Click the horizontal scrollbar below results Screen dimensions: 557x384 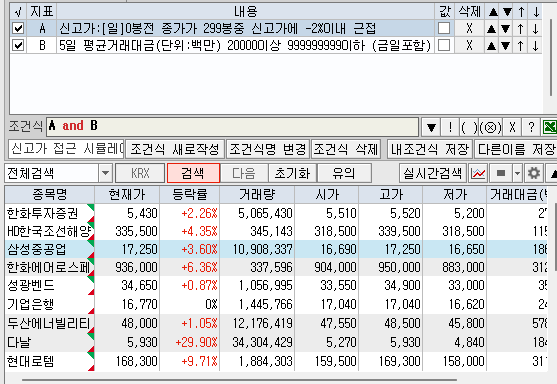click(239, 380)
